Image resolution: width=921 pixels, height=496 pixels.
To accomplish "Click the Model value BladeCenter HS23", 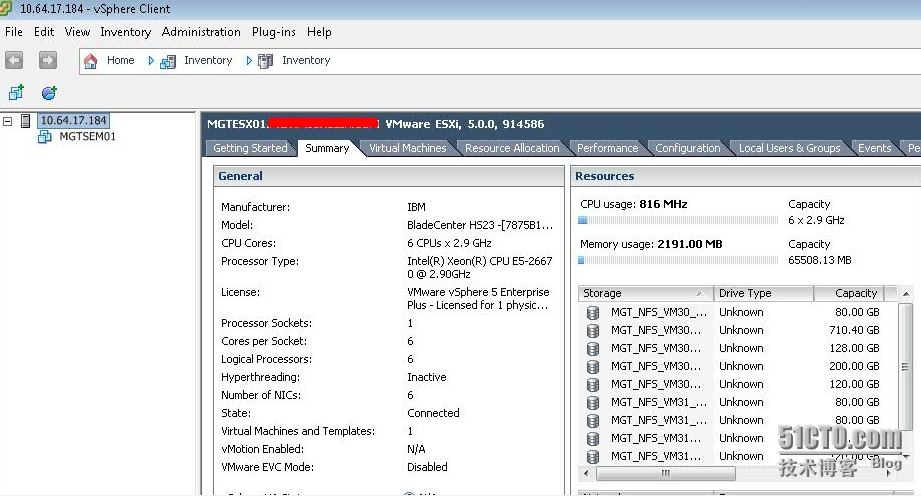I will (x=480, y=225).
